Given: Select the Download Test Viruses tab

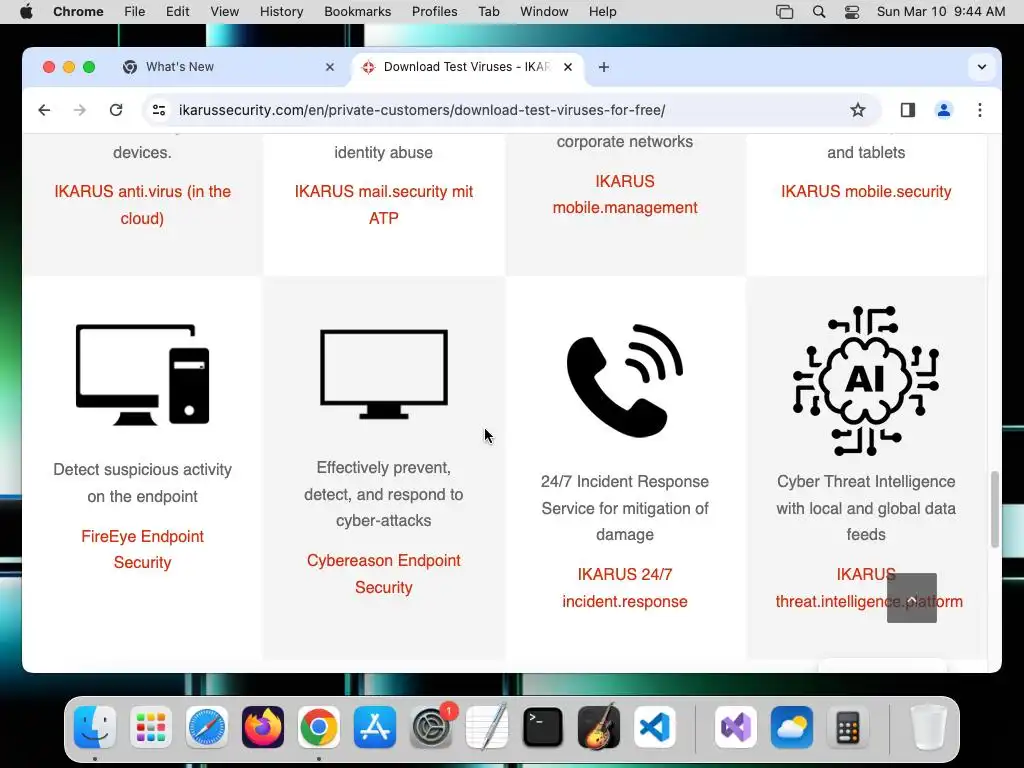Looking at the screenshot, I should pyautogui.click(x=468, y=67).
